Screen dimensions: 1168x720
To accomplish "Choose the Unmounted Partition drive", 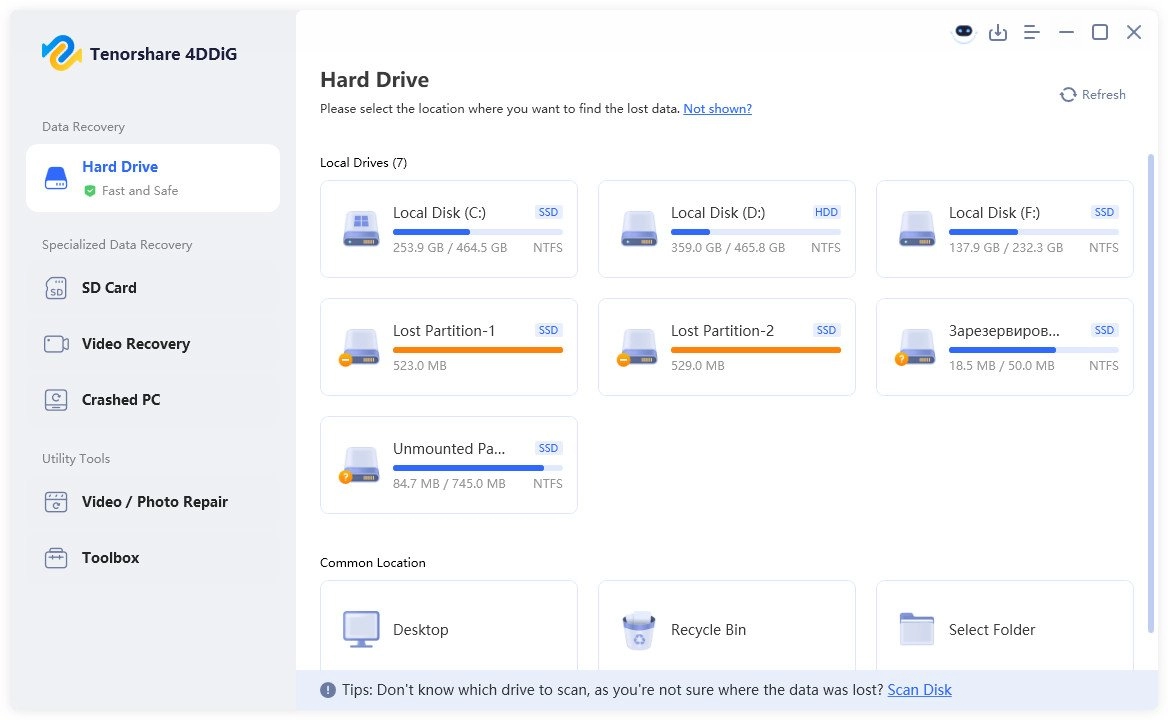I will [448, 465].
